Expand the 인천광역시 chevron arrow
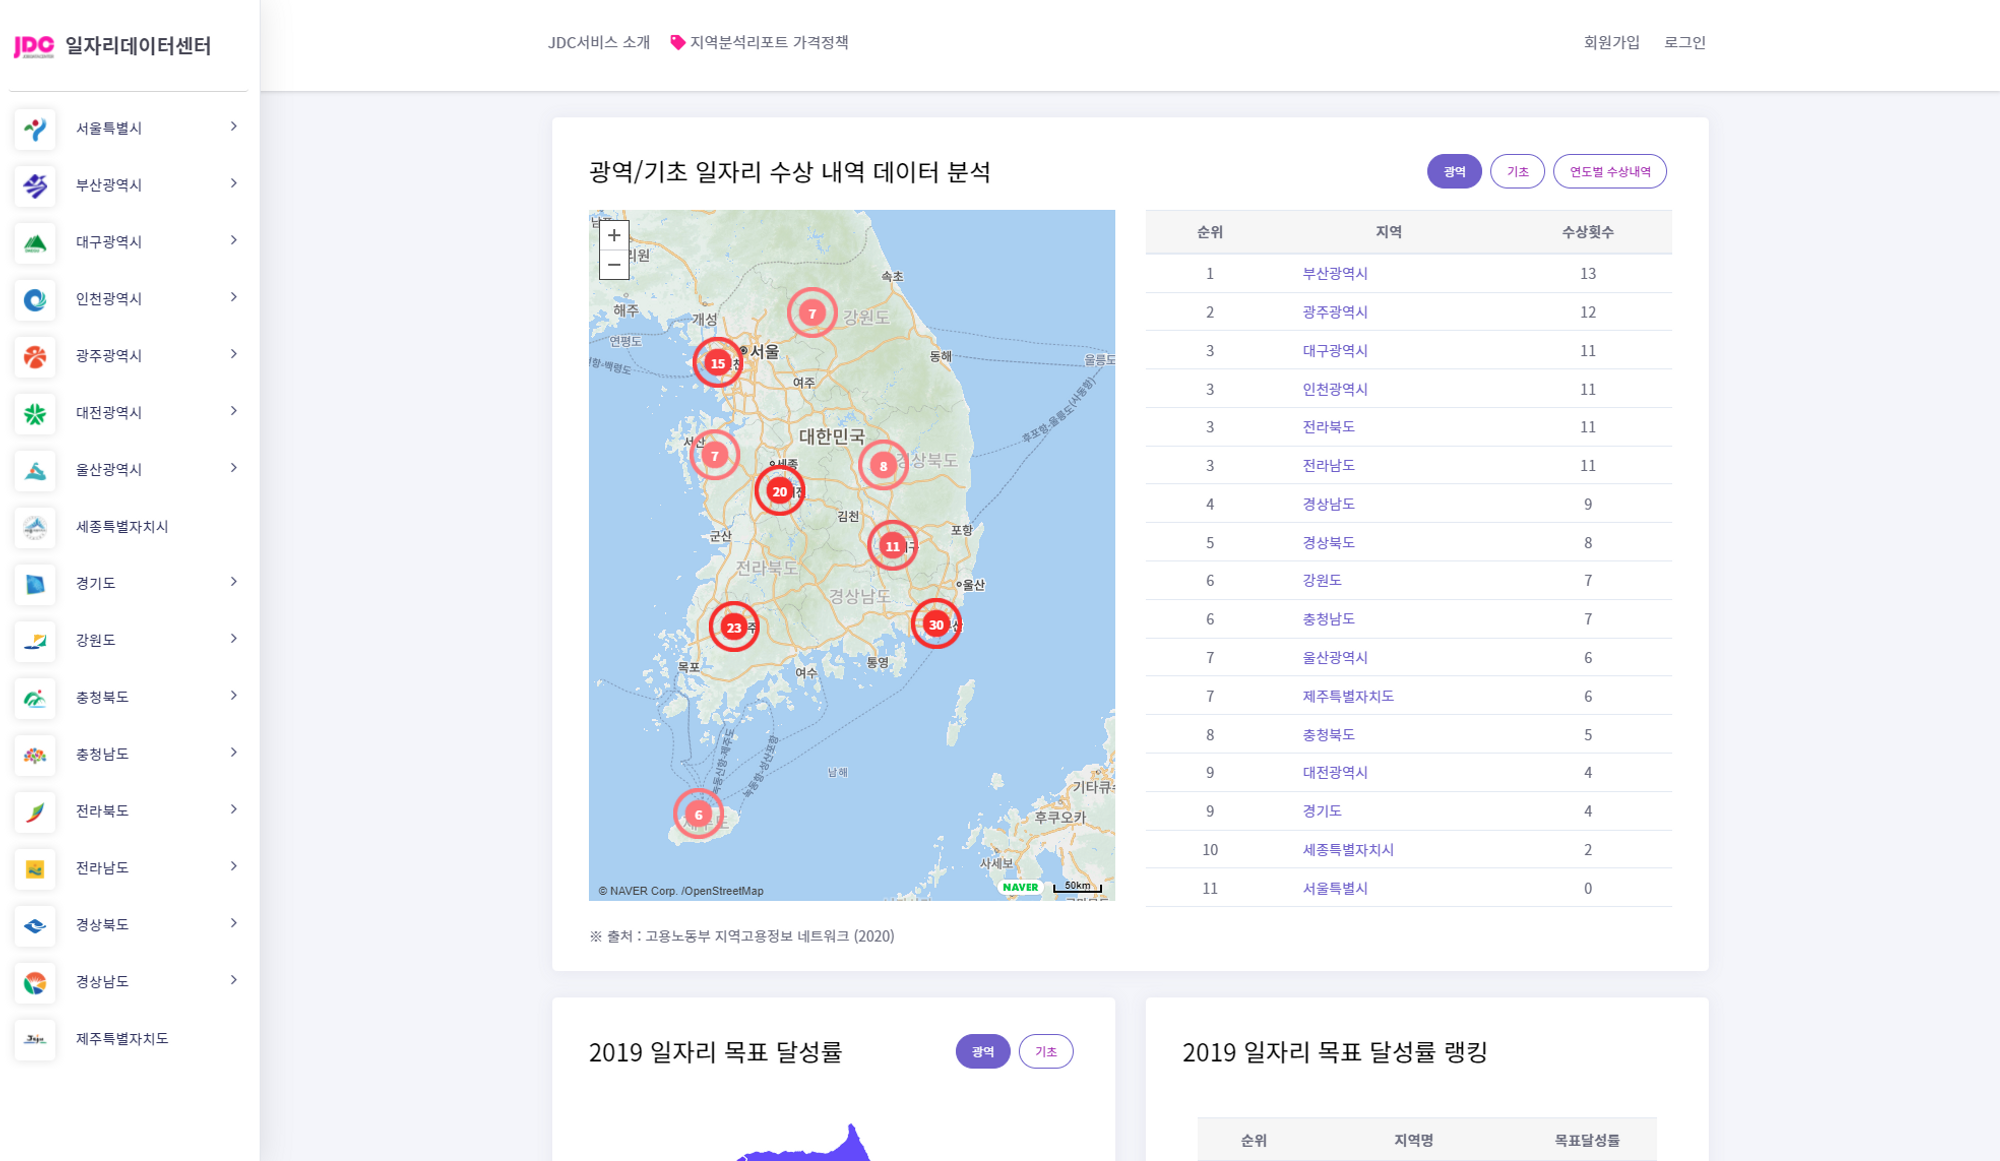The width and height of the screenshot is (2000, 1161). 233,297
